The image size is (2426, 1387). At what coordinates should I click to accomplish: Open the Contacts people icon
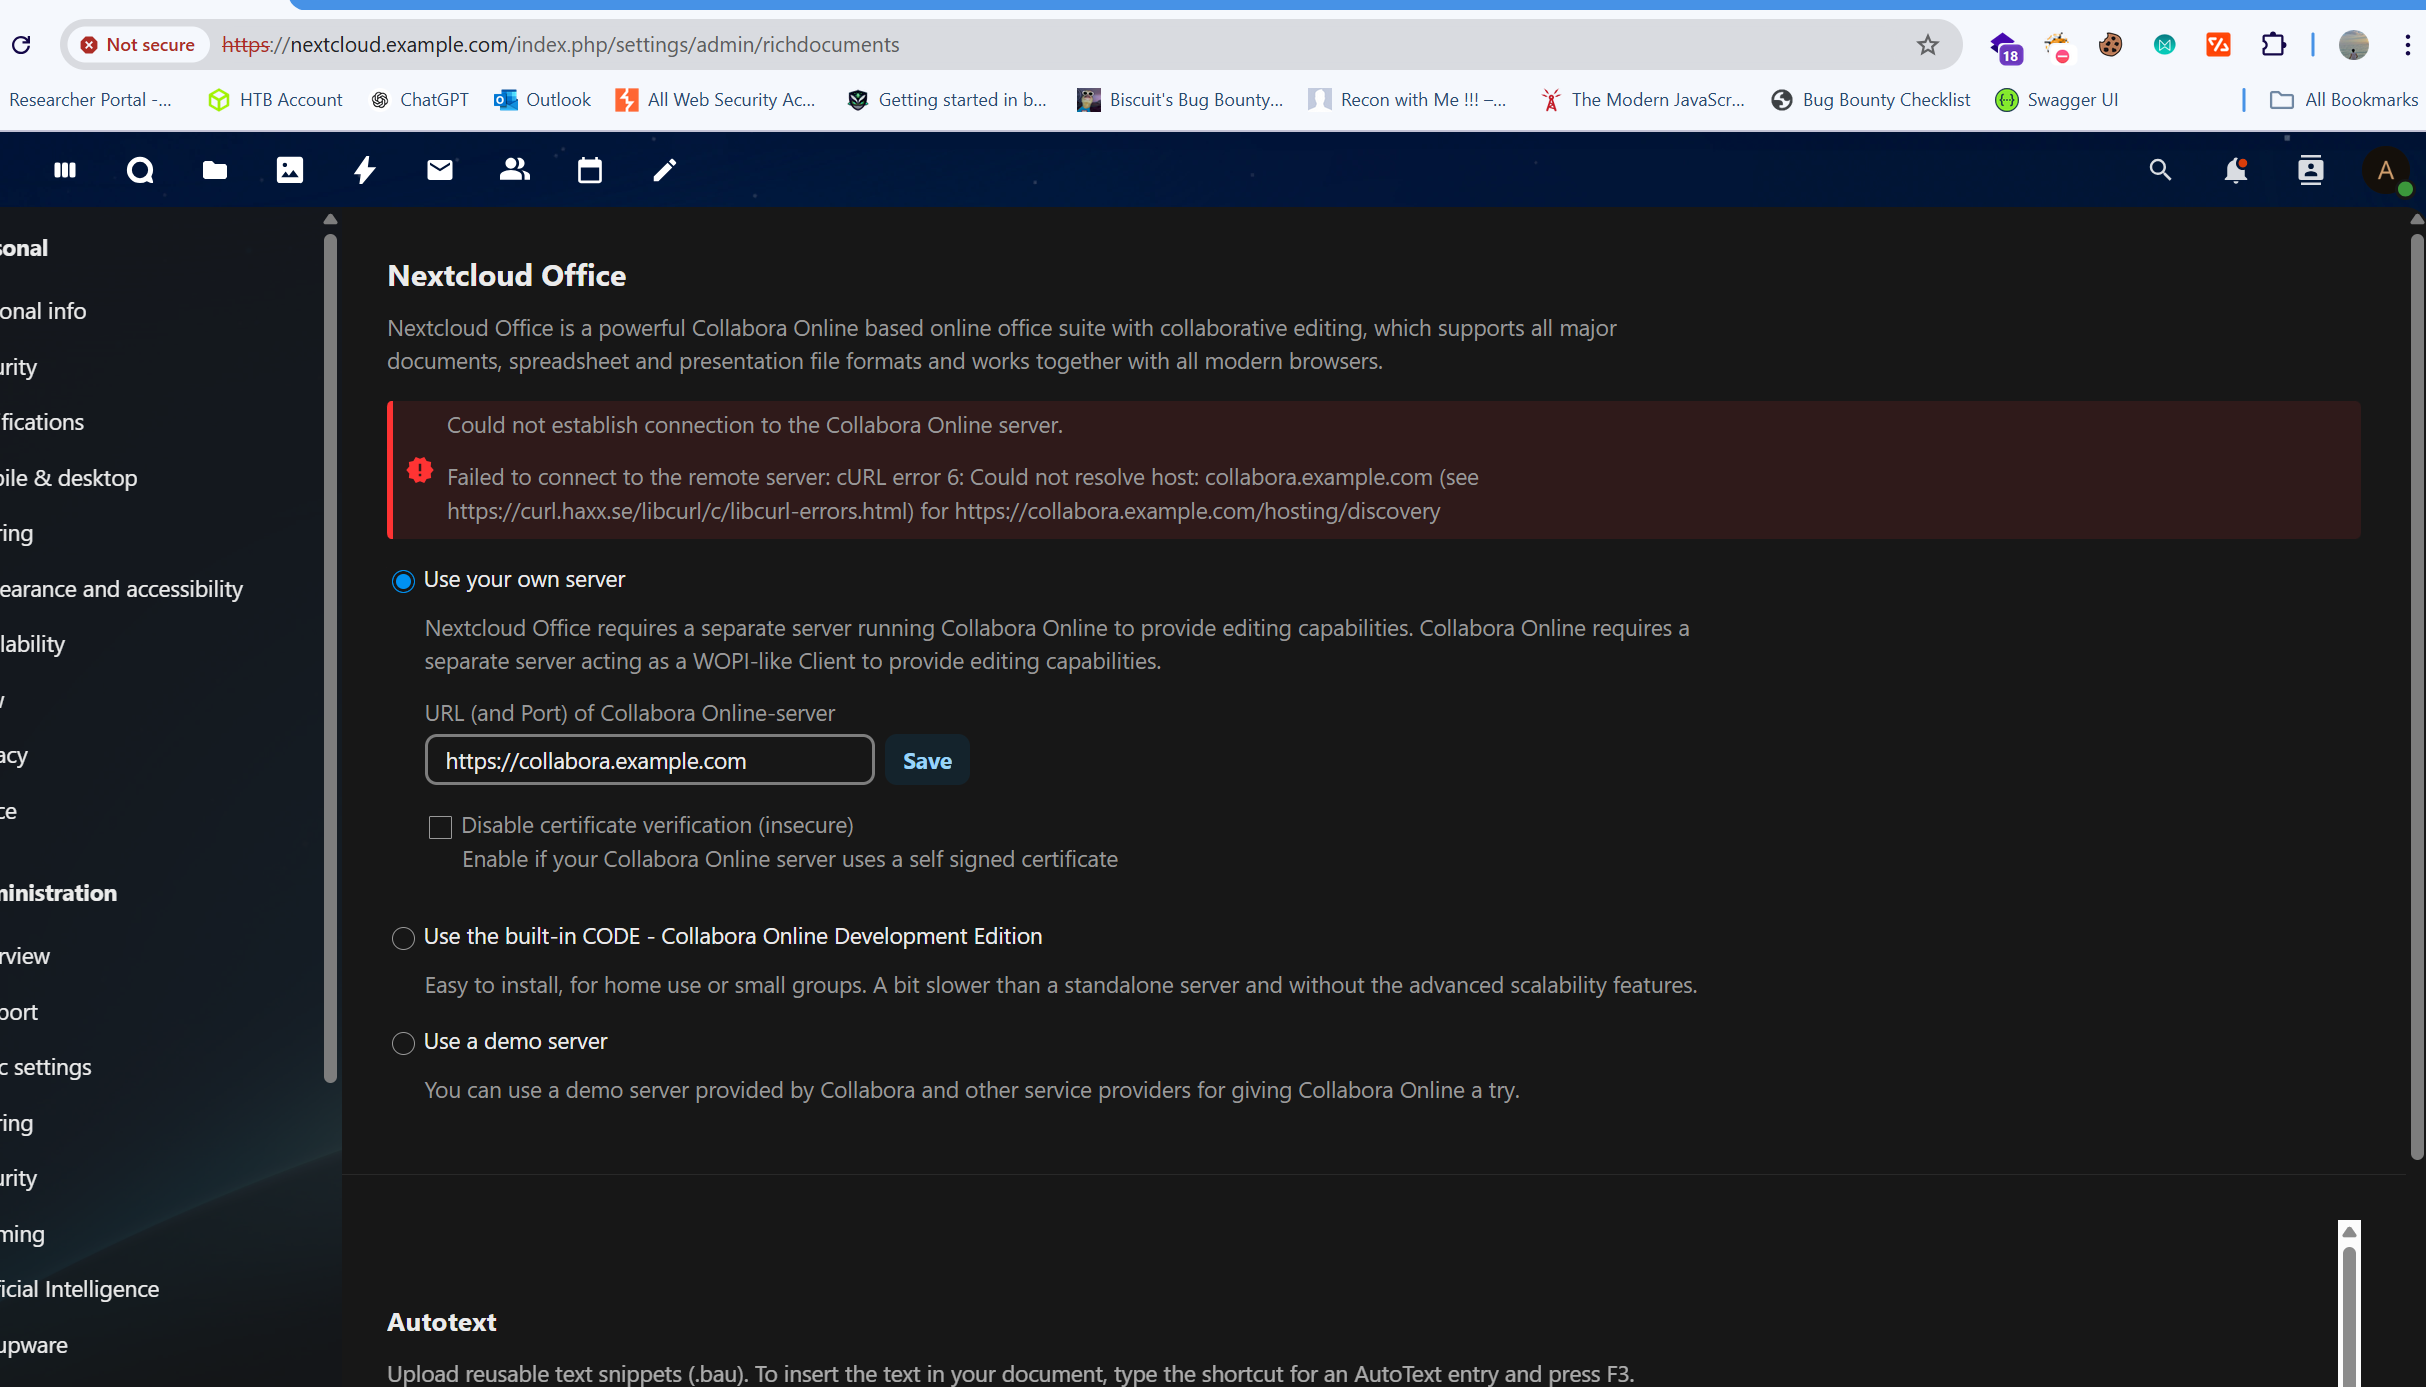(x=515, y=170)
